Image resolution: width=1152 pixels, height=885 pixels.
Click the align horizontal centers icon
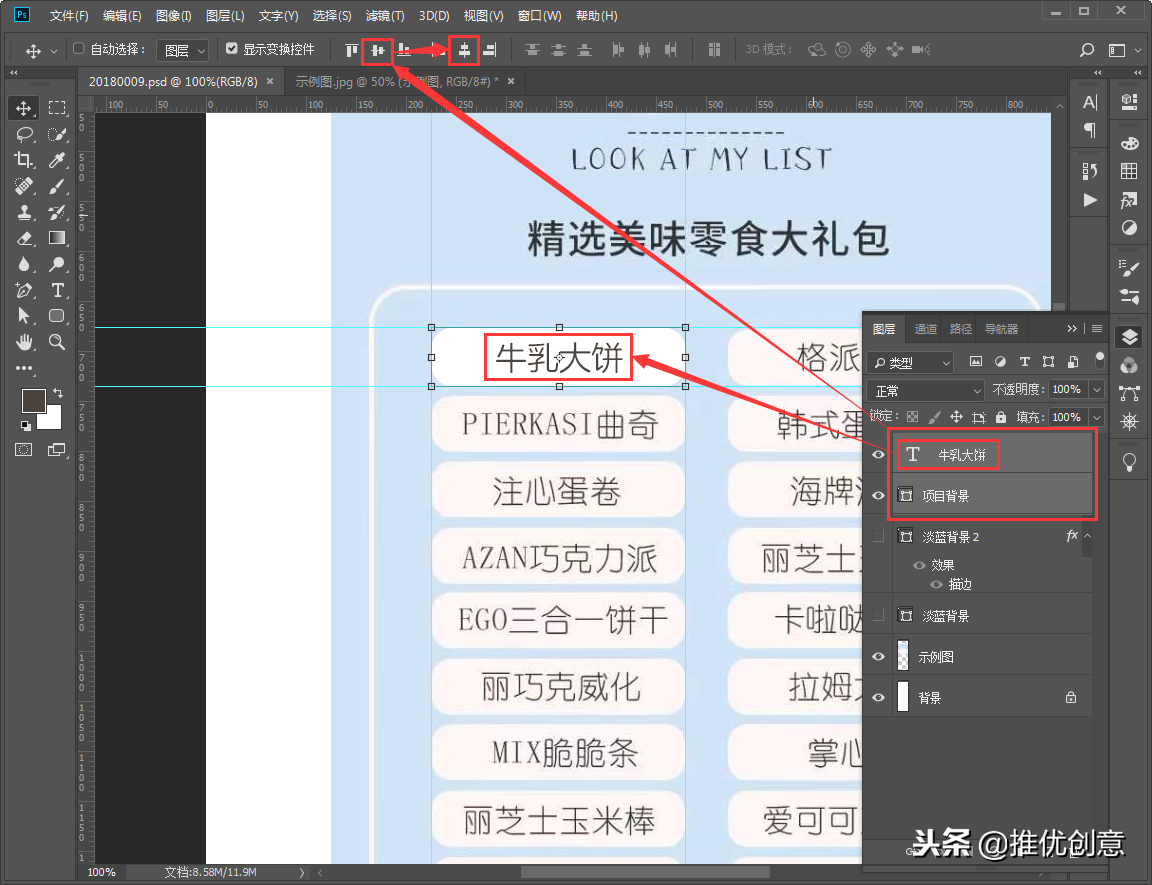(464, 50)
